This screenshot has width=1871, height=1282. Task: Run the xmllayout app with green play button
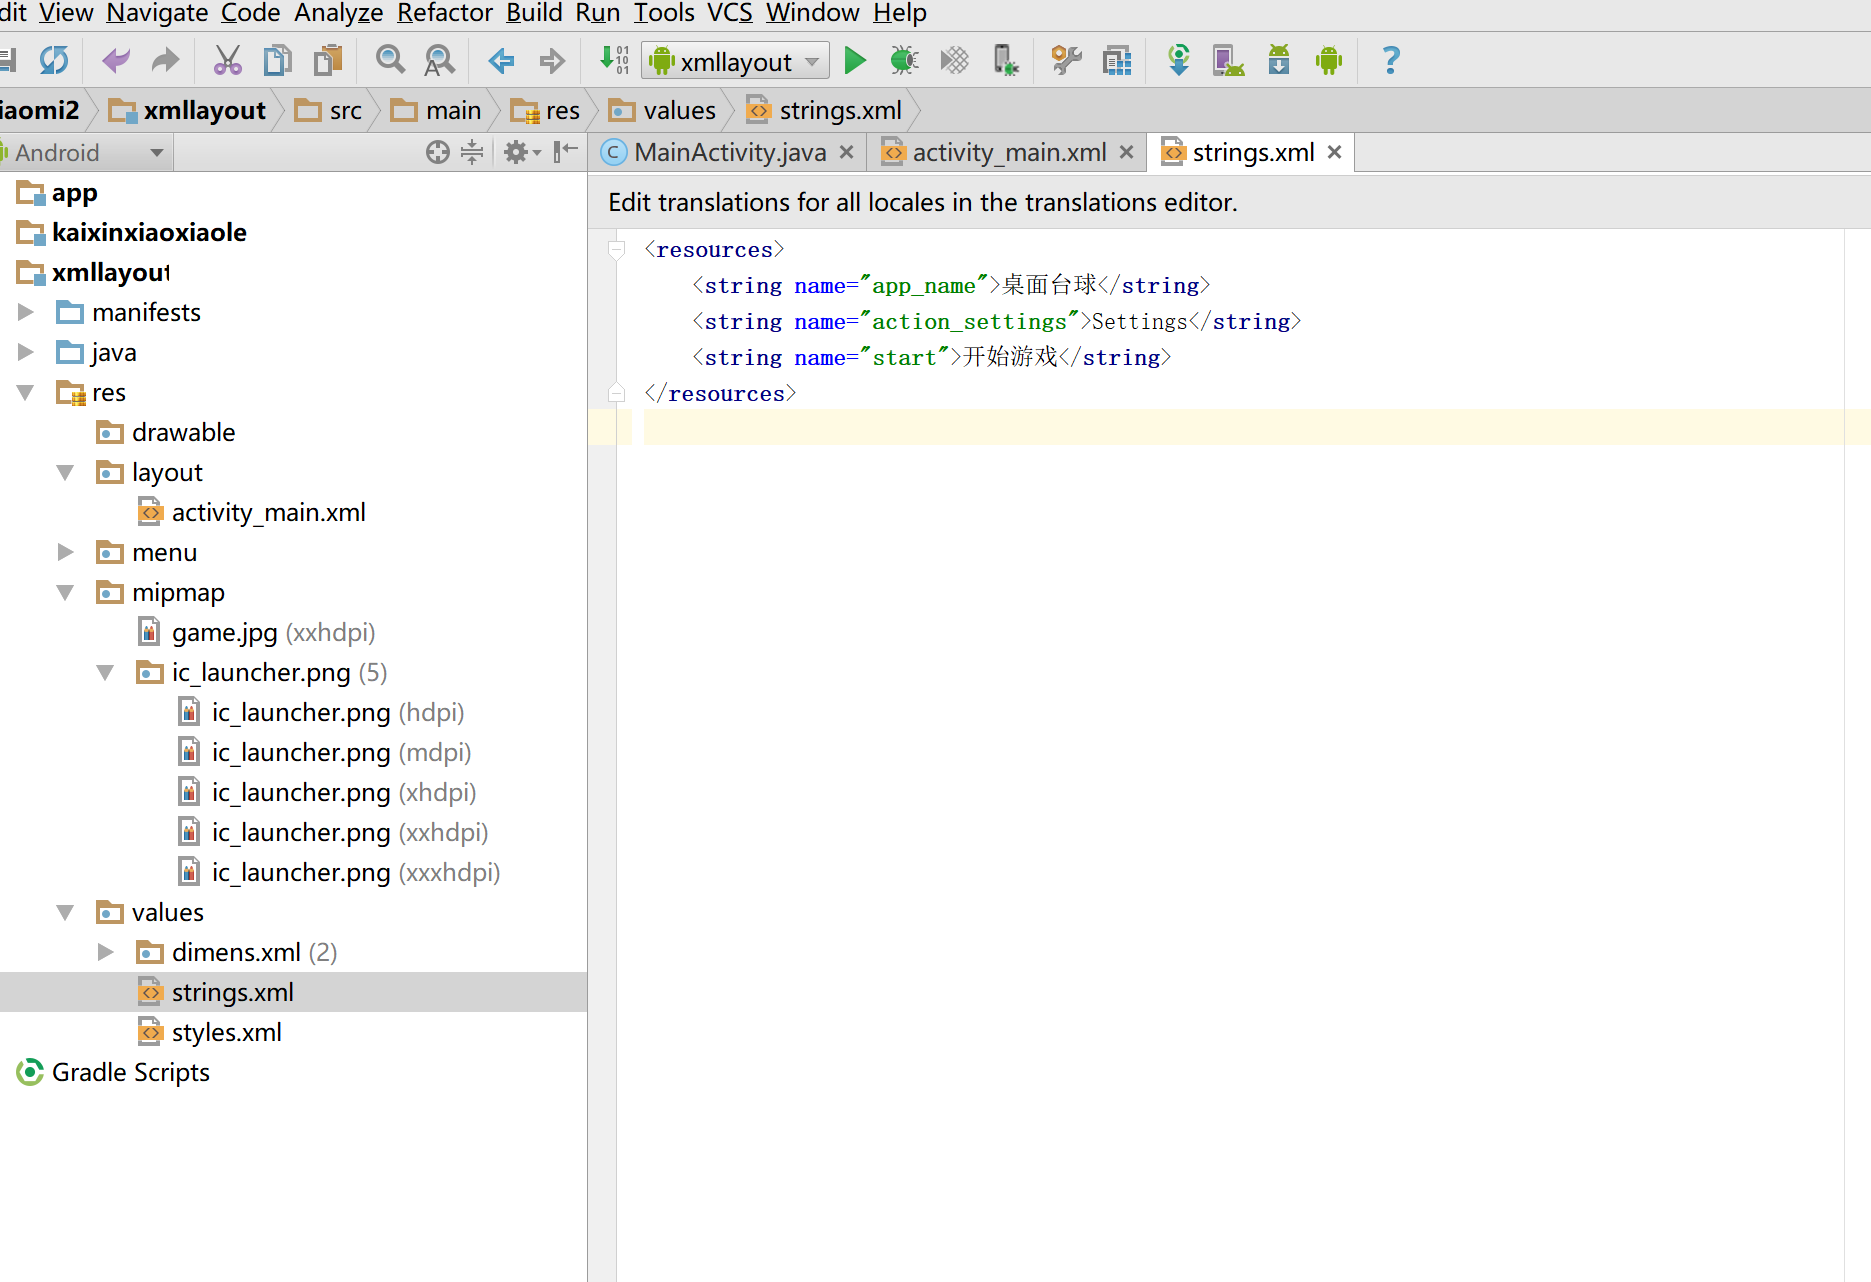[855, 61]
